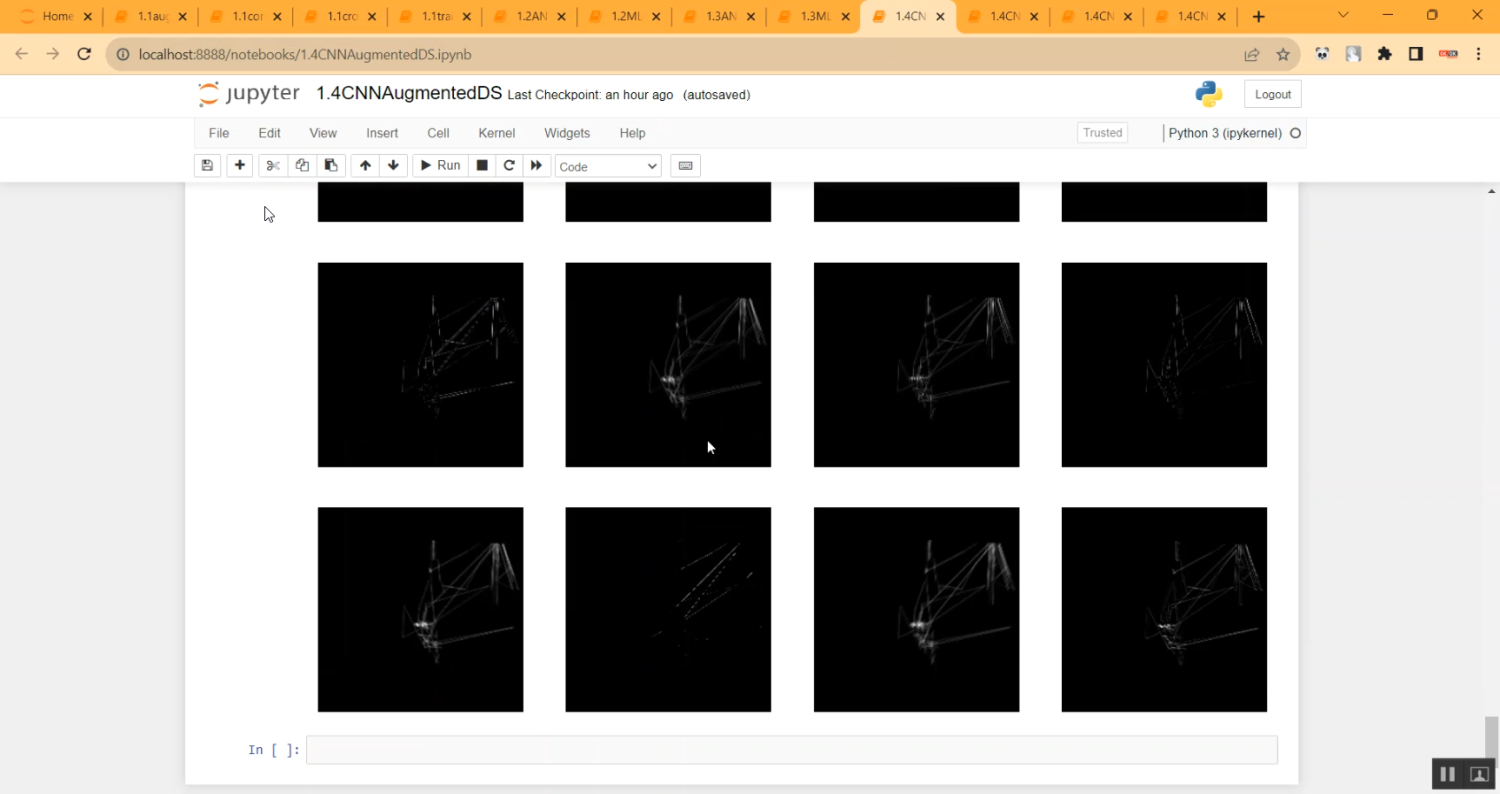Switch to the 1.2ML tab

point(623,17)
